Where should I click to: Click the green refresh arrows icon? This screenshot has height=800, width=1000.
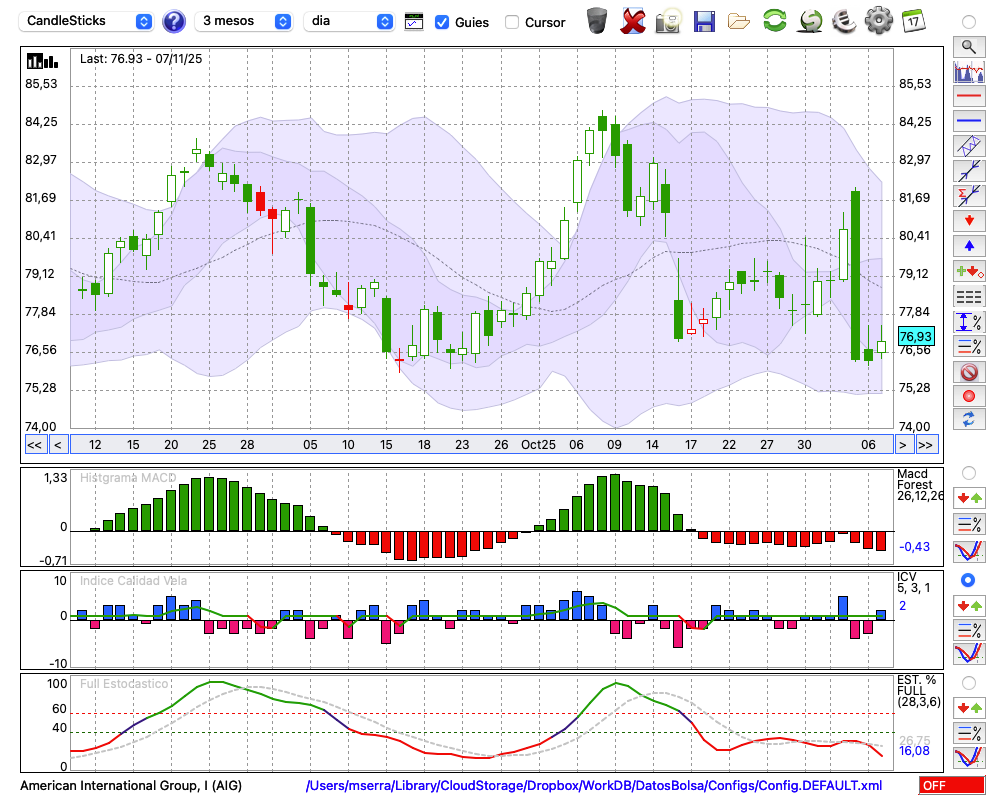[774, 20]
